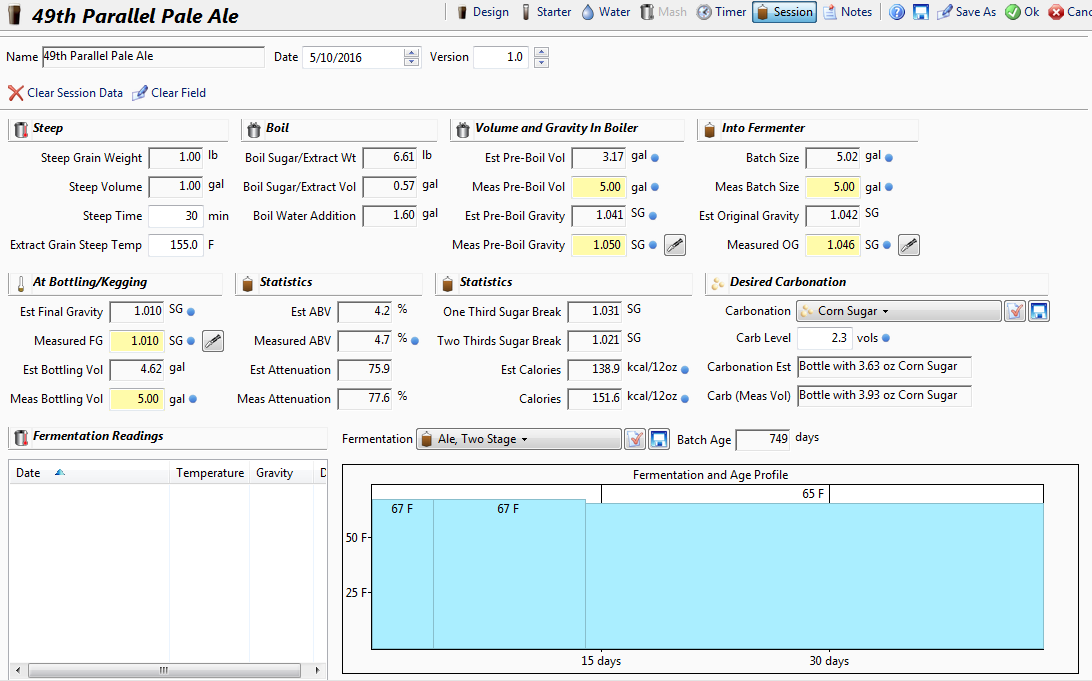Select the Session tab
The height and width of the screenshot is (681, 1092).
pos(784,12)
